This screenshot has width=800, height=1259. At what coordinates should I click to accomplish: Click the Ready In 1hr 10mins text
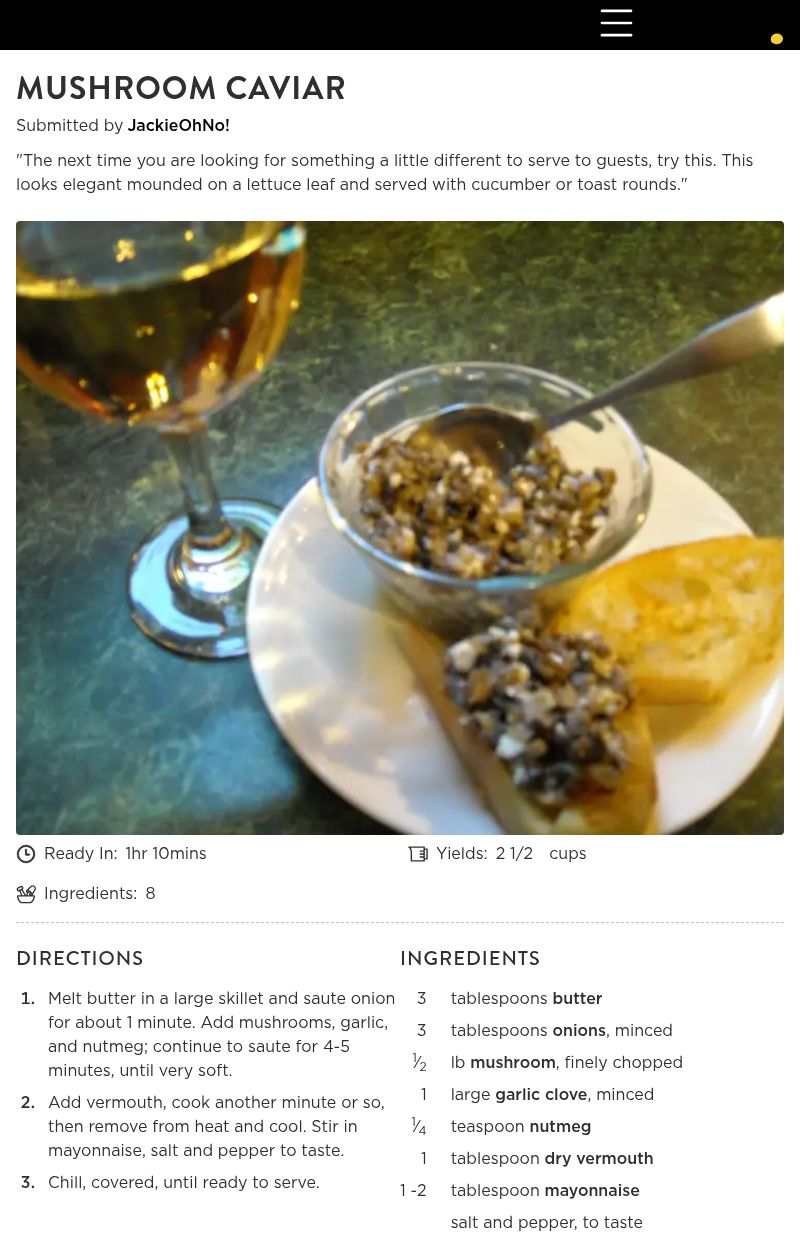point(125,854)
